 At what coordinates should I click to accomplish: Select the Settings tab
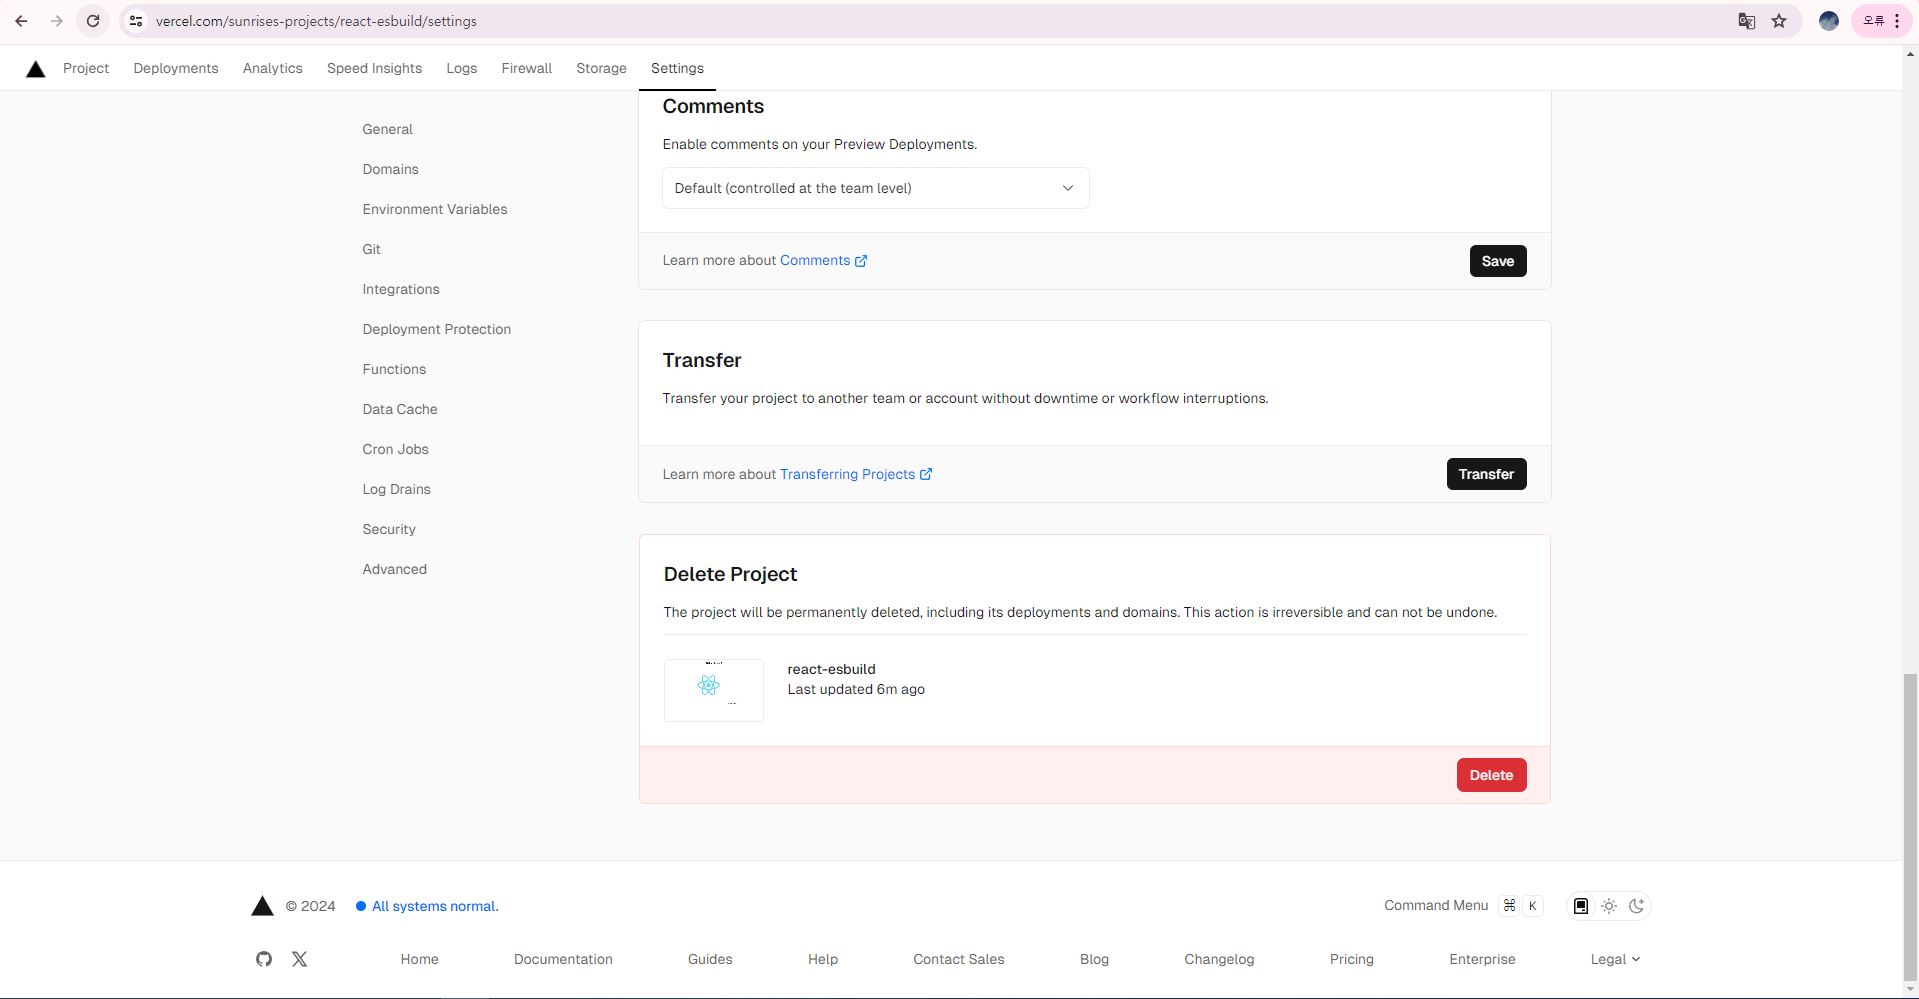pyautogui.click(x=677, y=68)
